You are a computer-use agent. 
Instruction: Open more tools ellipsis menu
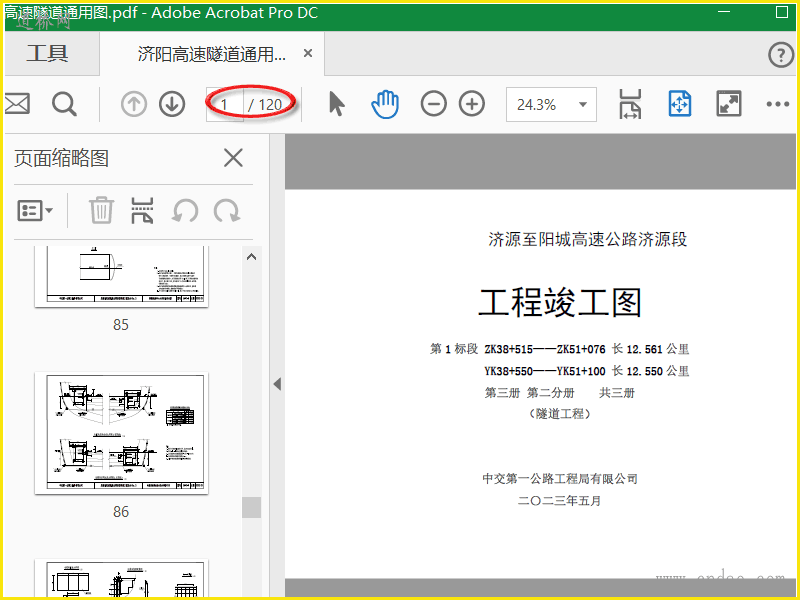[778, 105]
